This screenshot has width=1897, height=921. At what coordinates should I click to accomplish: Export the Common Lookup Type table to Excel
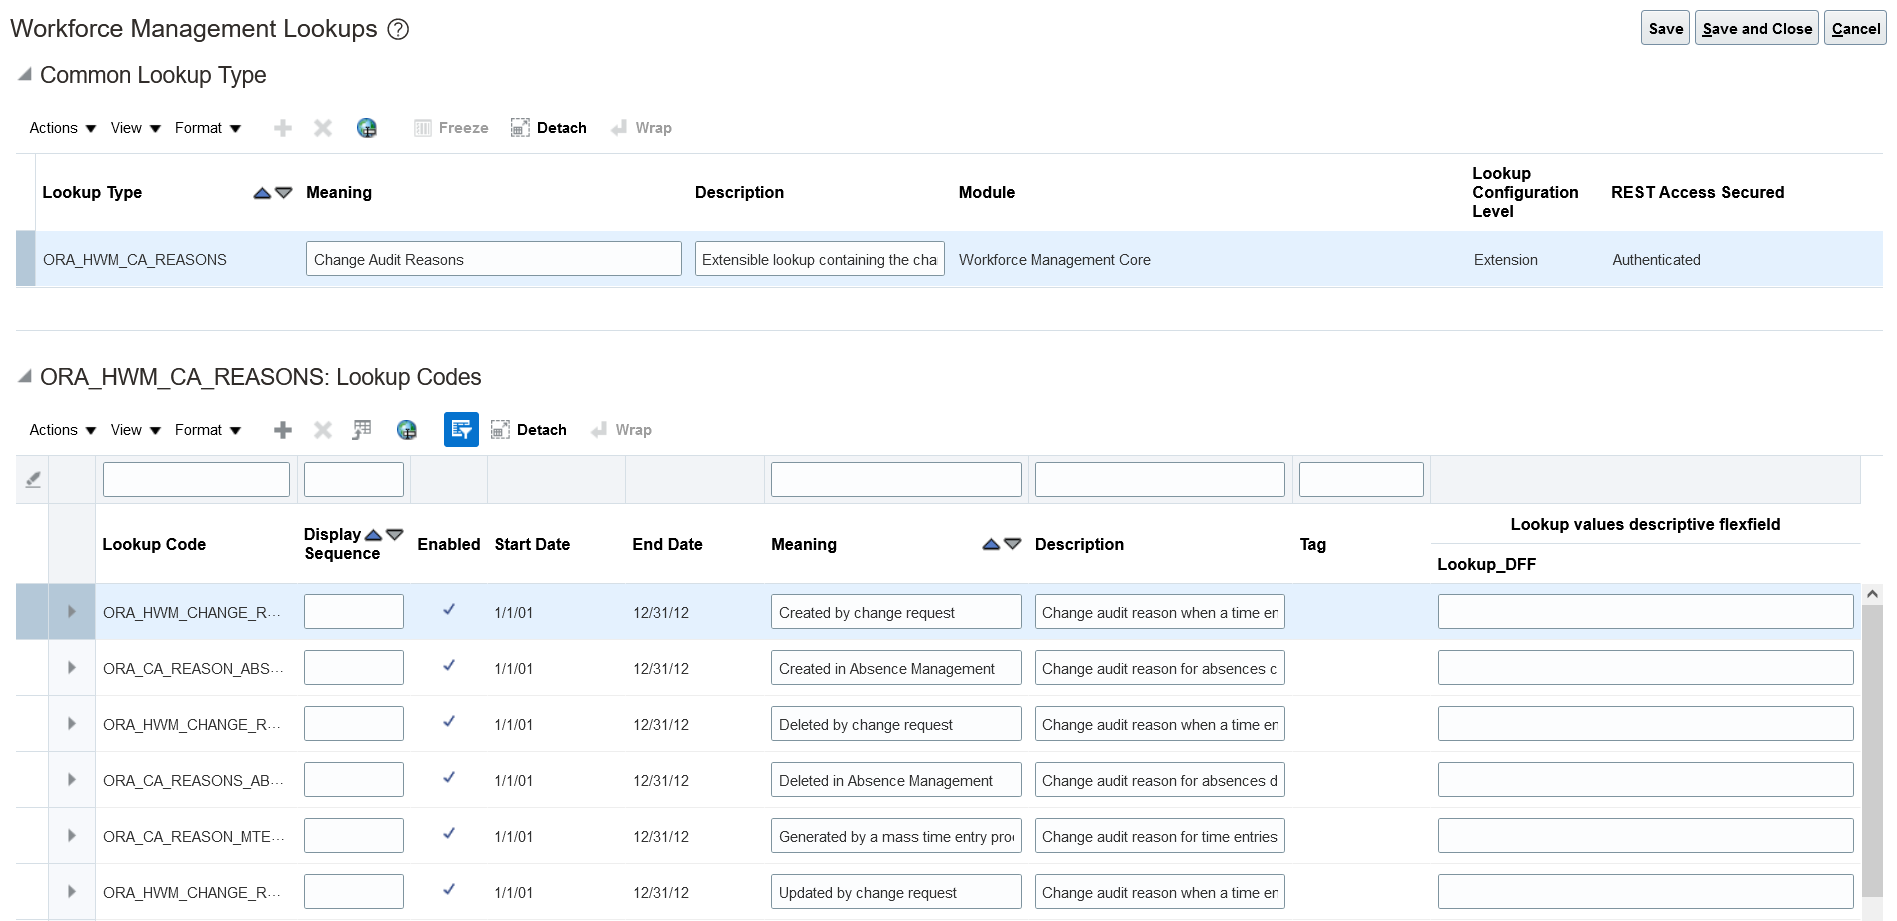366,127
